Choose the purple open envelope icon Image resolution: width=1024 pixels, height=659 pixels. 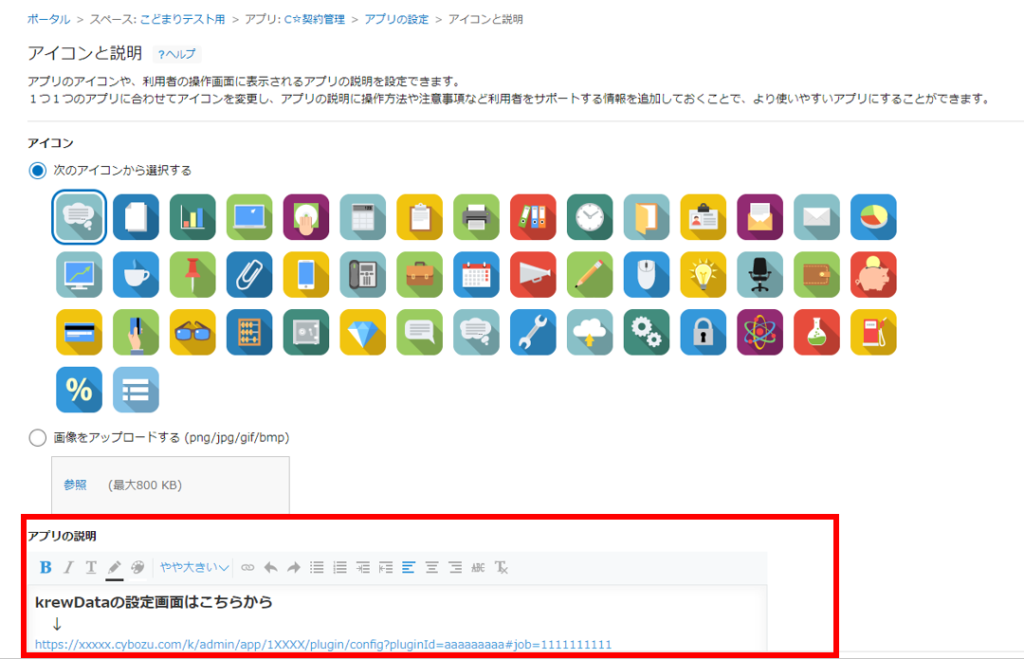coord(760,217)
